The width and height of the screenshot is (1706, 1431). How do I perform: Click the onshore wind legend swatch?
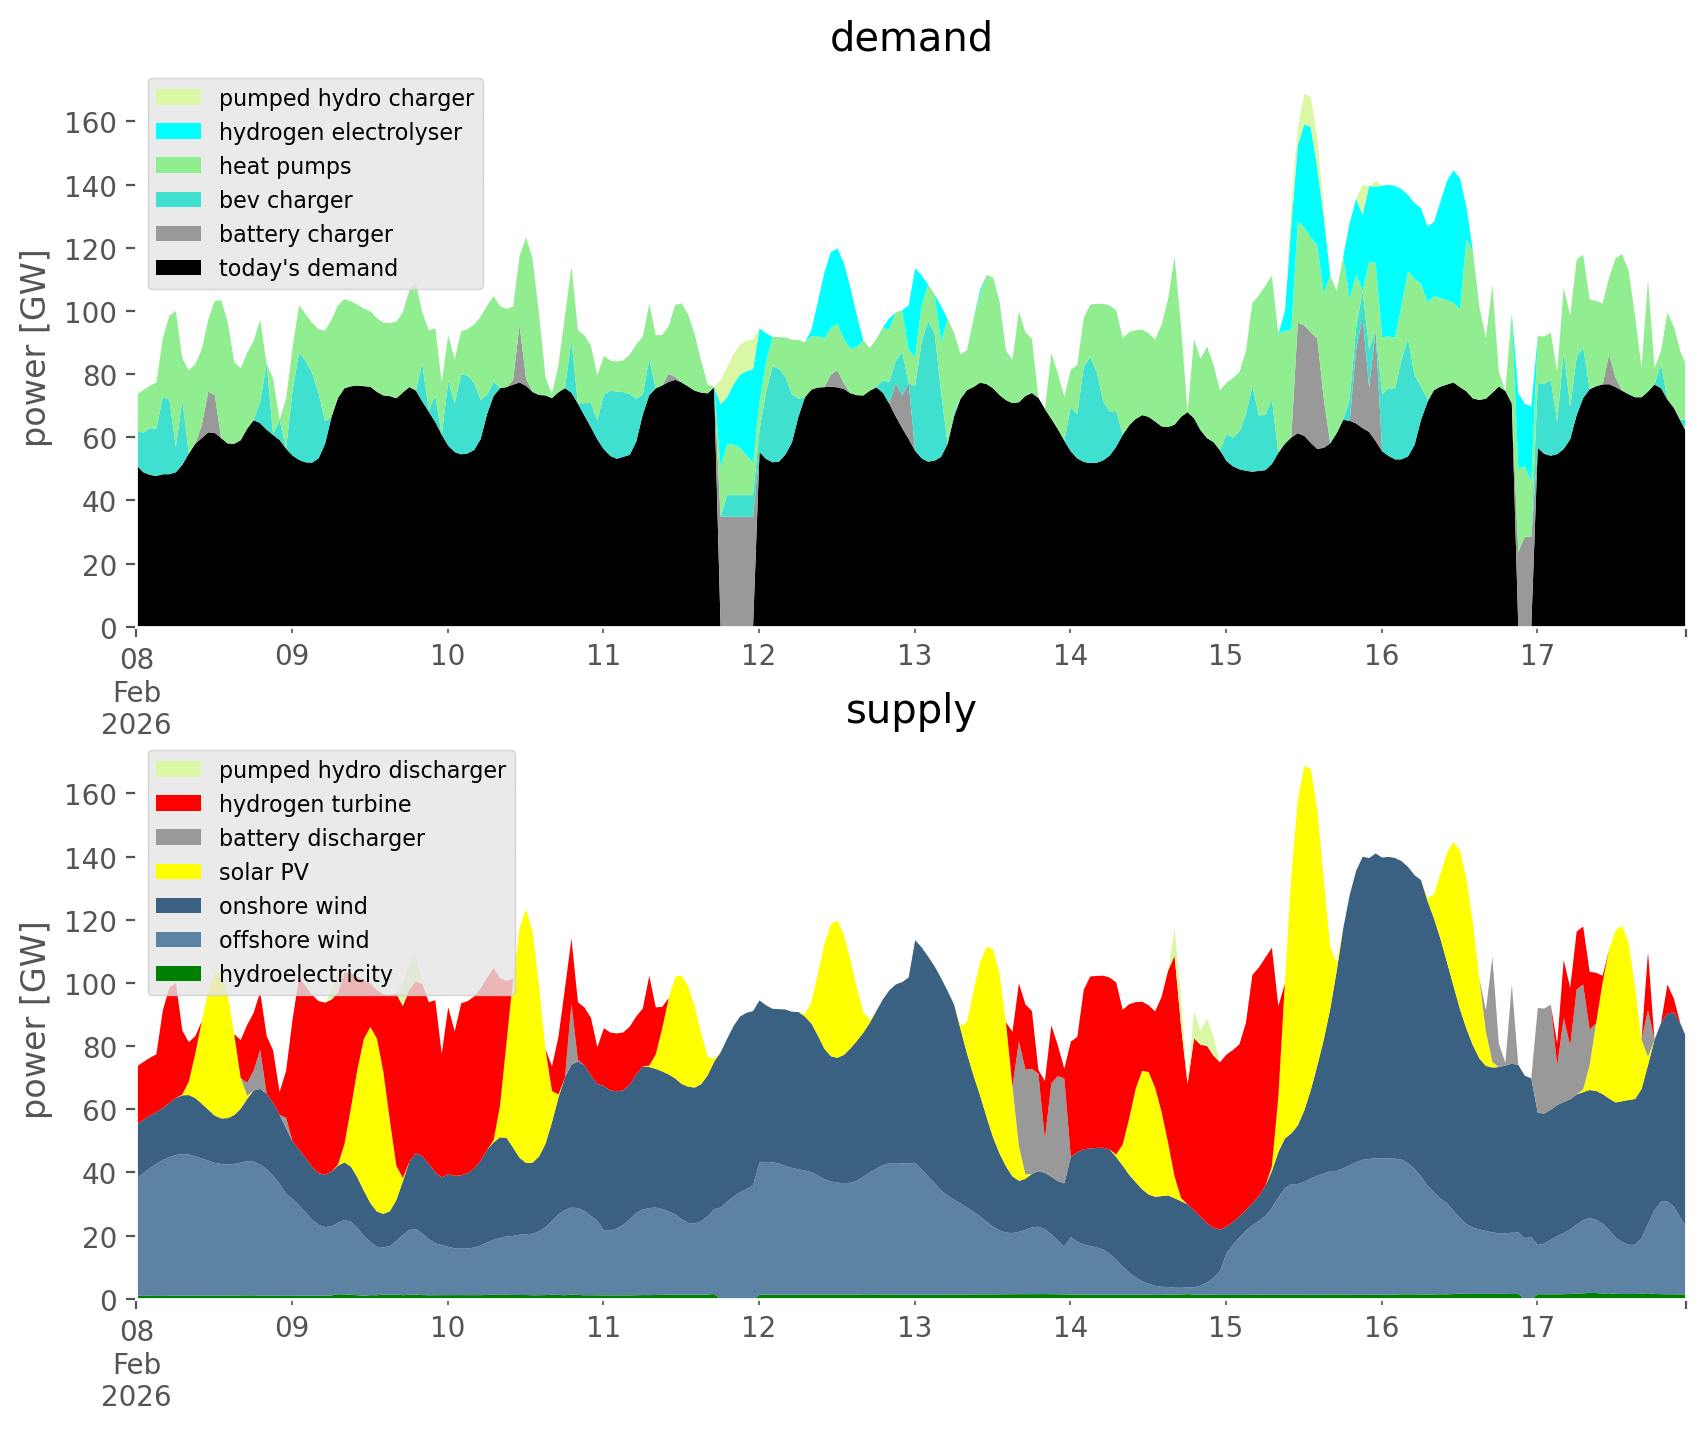click(179, 906)
